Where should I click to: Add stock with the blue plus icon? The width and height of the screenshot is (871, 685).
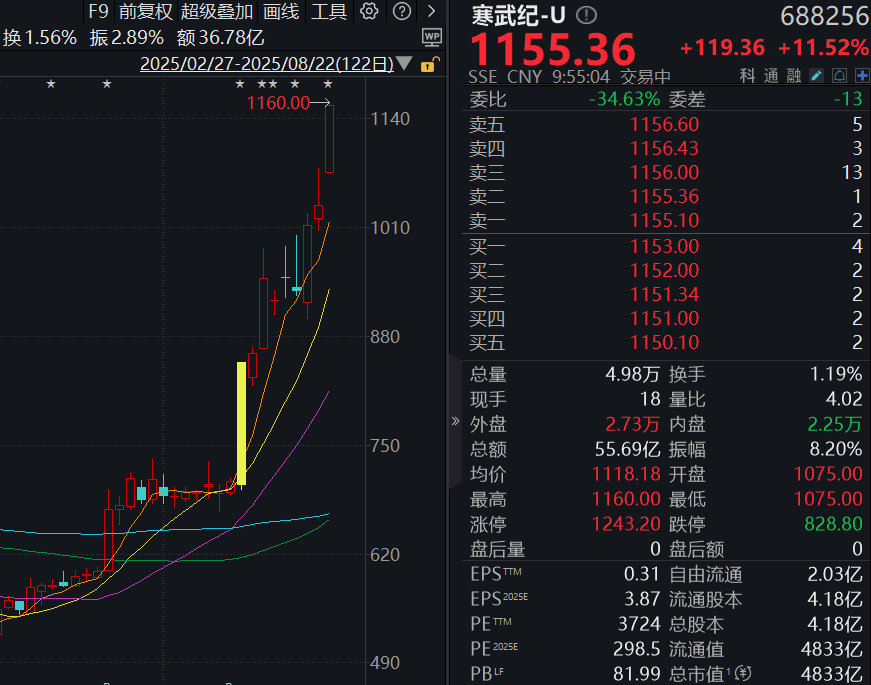pyautogui.click(x=862, y=76)
